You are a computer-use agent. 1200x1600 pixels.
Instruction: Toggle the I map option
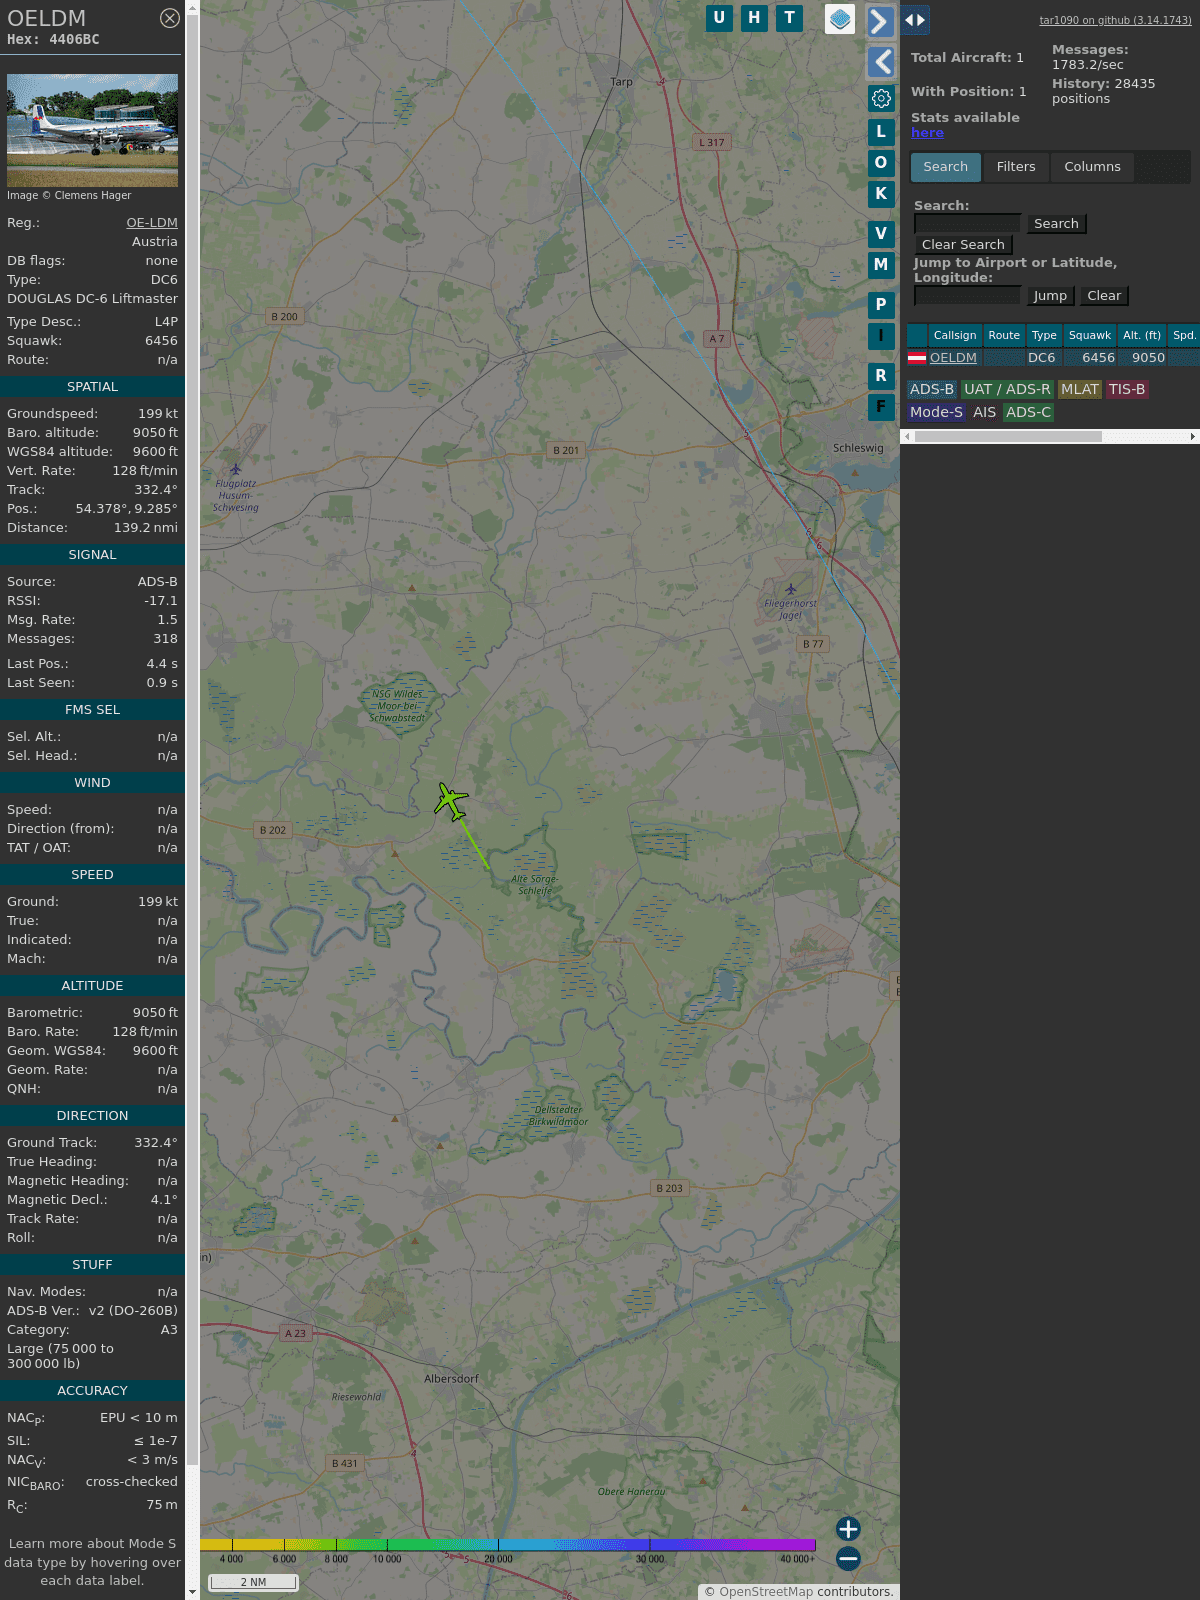point(881,336)
